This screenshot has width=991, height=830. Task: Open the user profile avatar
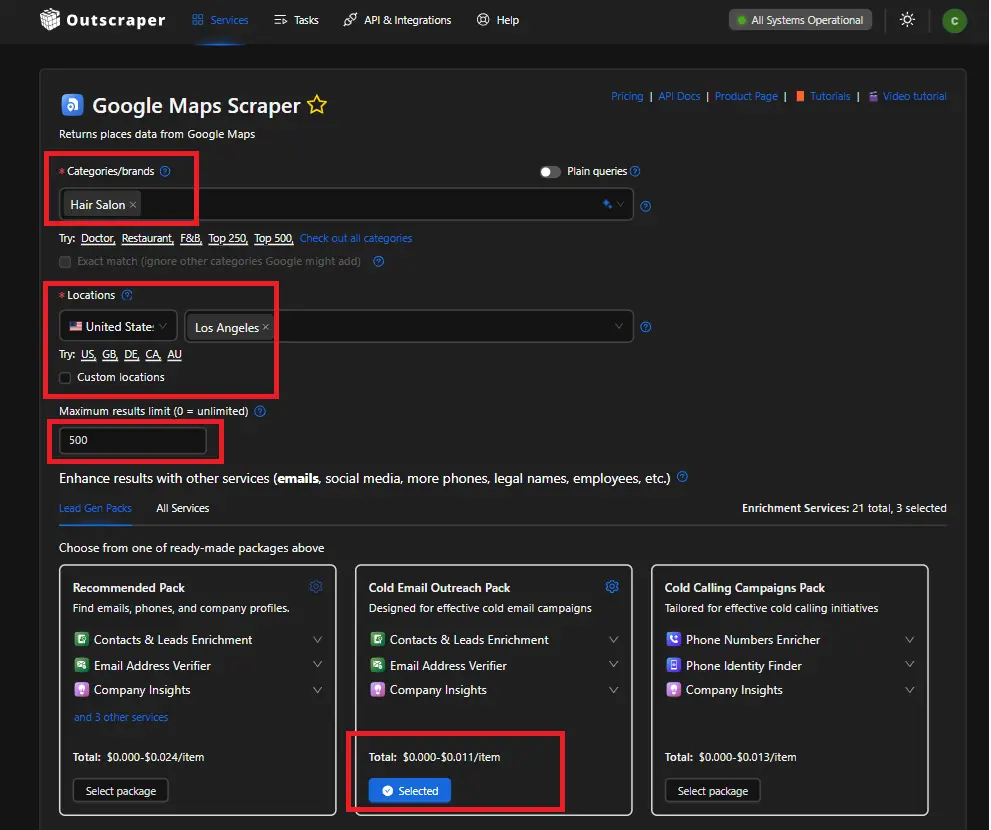point(954,20)
